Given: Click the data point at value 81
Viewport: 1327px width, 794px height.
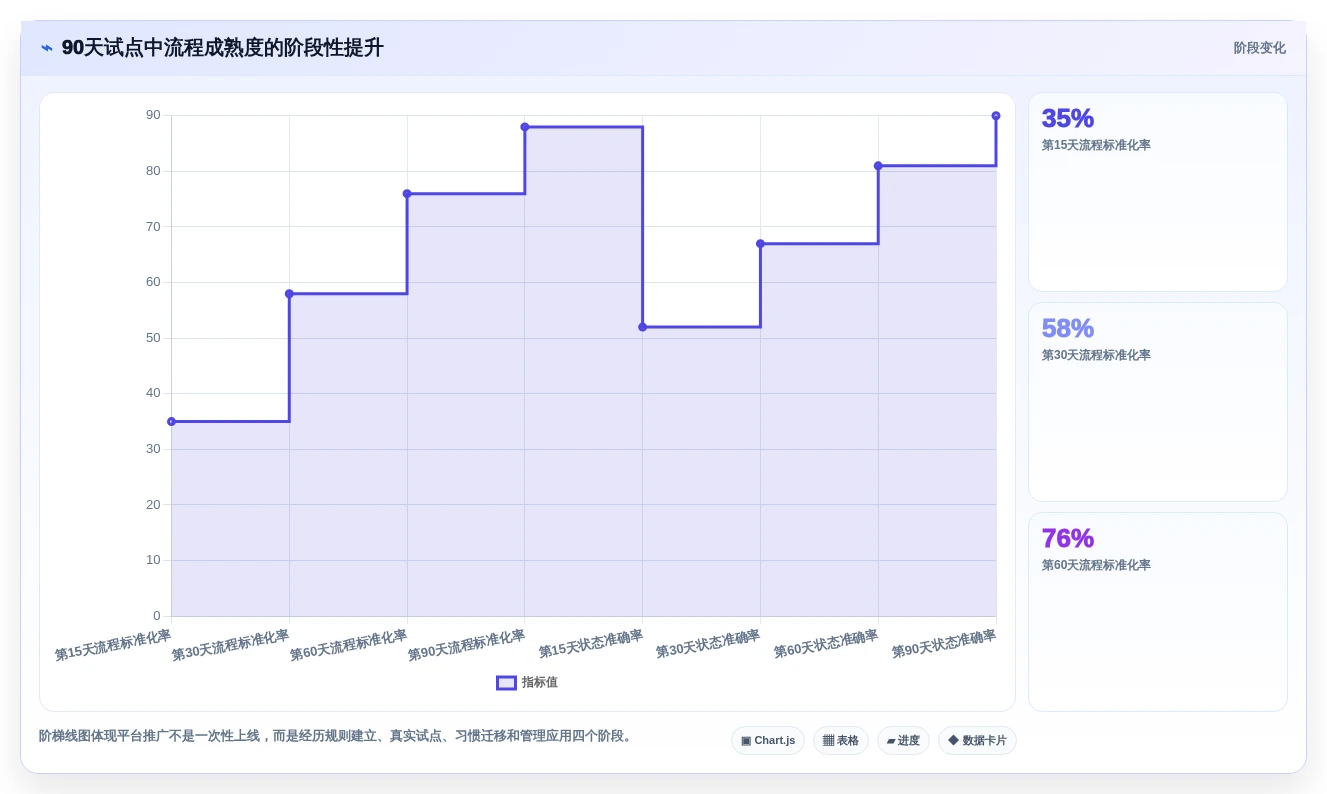Looking at the screenshot, I should point(878,166).
